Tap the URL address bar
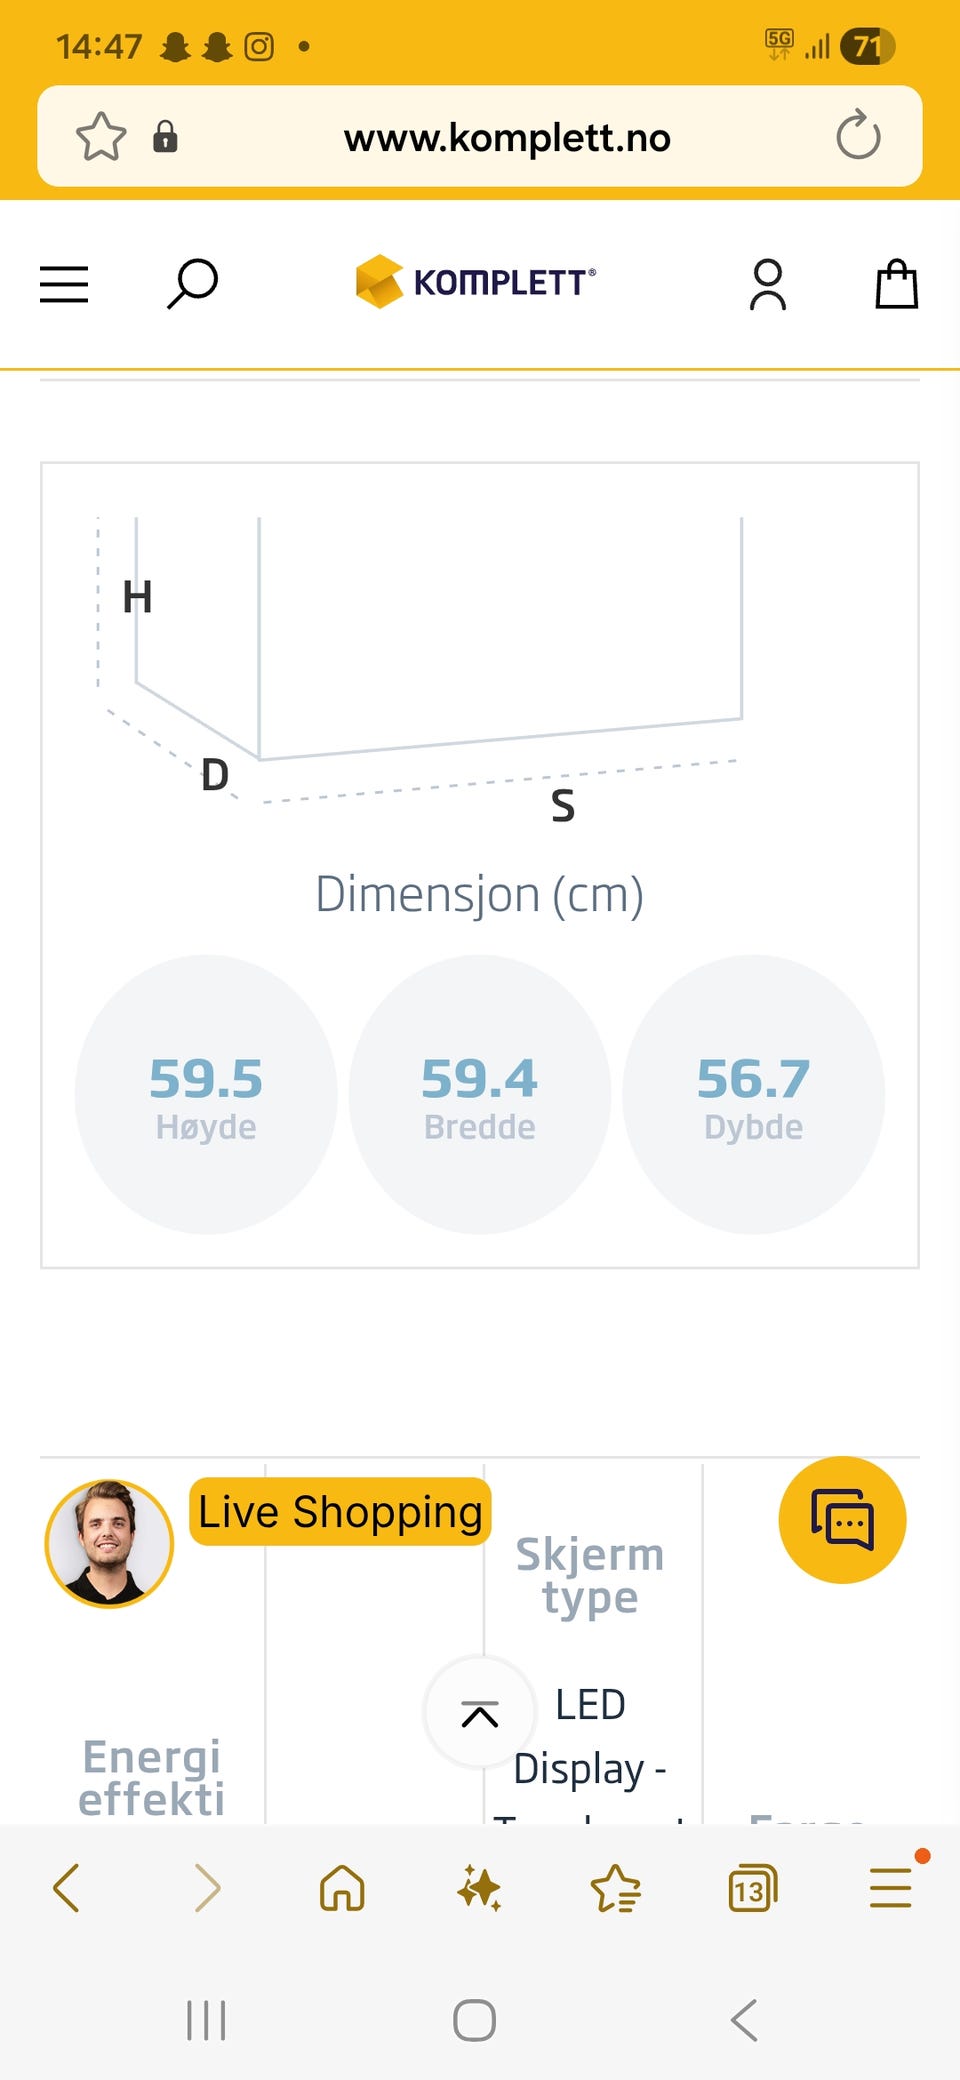The height and width of the screenshot is (2080, 960). 507,137
